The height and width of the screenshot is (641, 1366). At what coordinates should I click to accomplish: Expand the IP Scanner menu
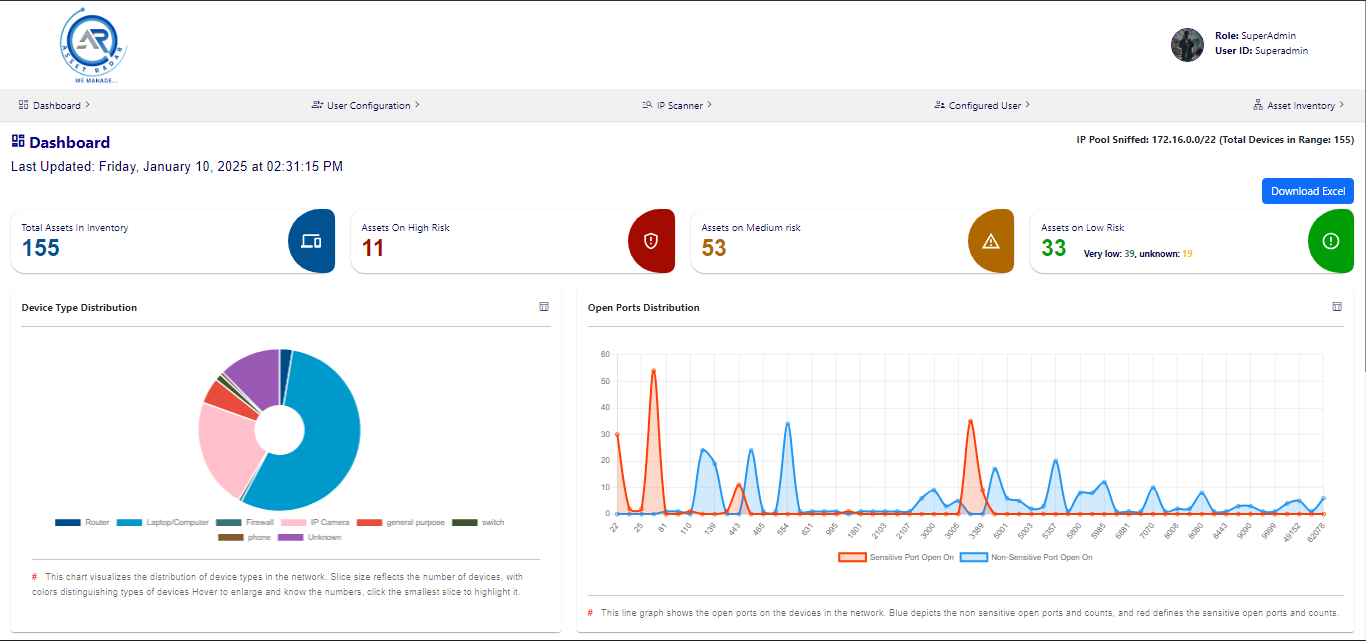coord(677,105)
